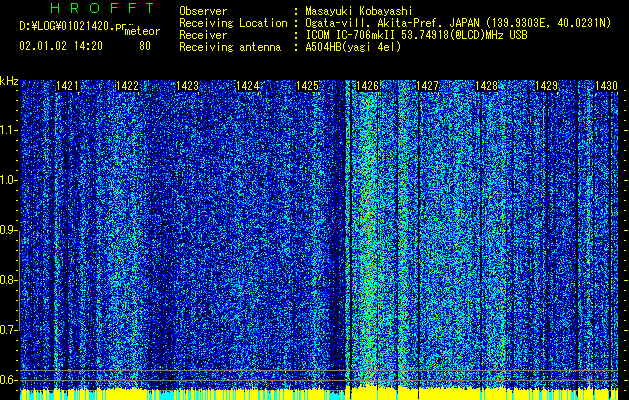The height and width of the screenshot is (400, 629).
Task: Click the Ogata-vill. Akita-Pref. JAPAN location text
Action: [458, 23]
